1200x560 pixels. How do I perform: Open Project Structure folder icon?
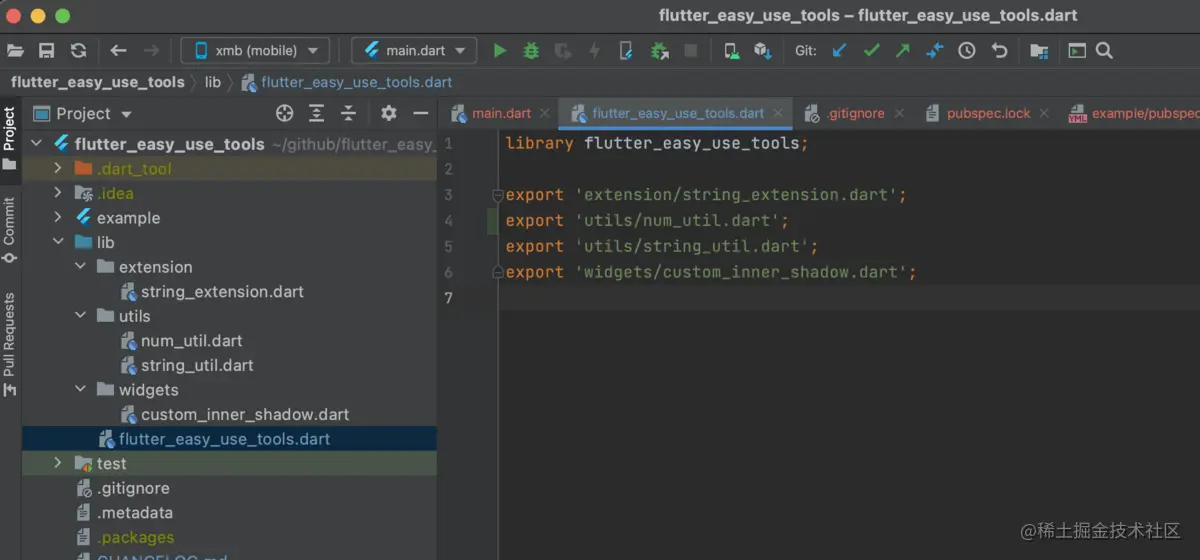pyautogui.click(x=1039, y=50)
